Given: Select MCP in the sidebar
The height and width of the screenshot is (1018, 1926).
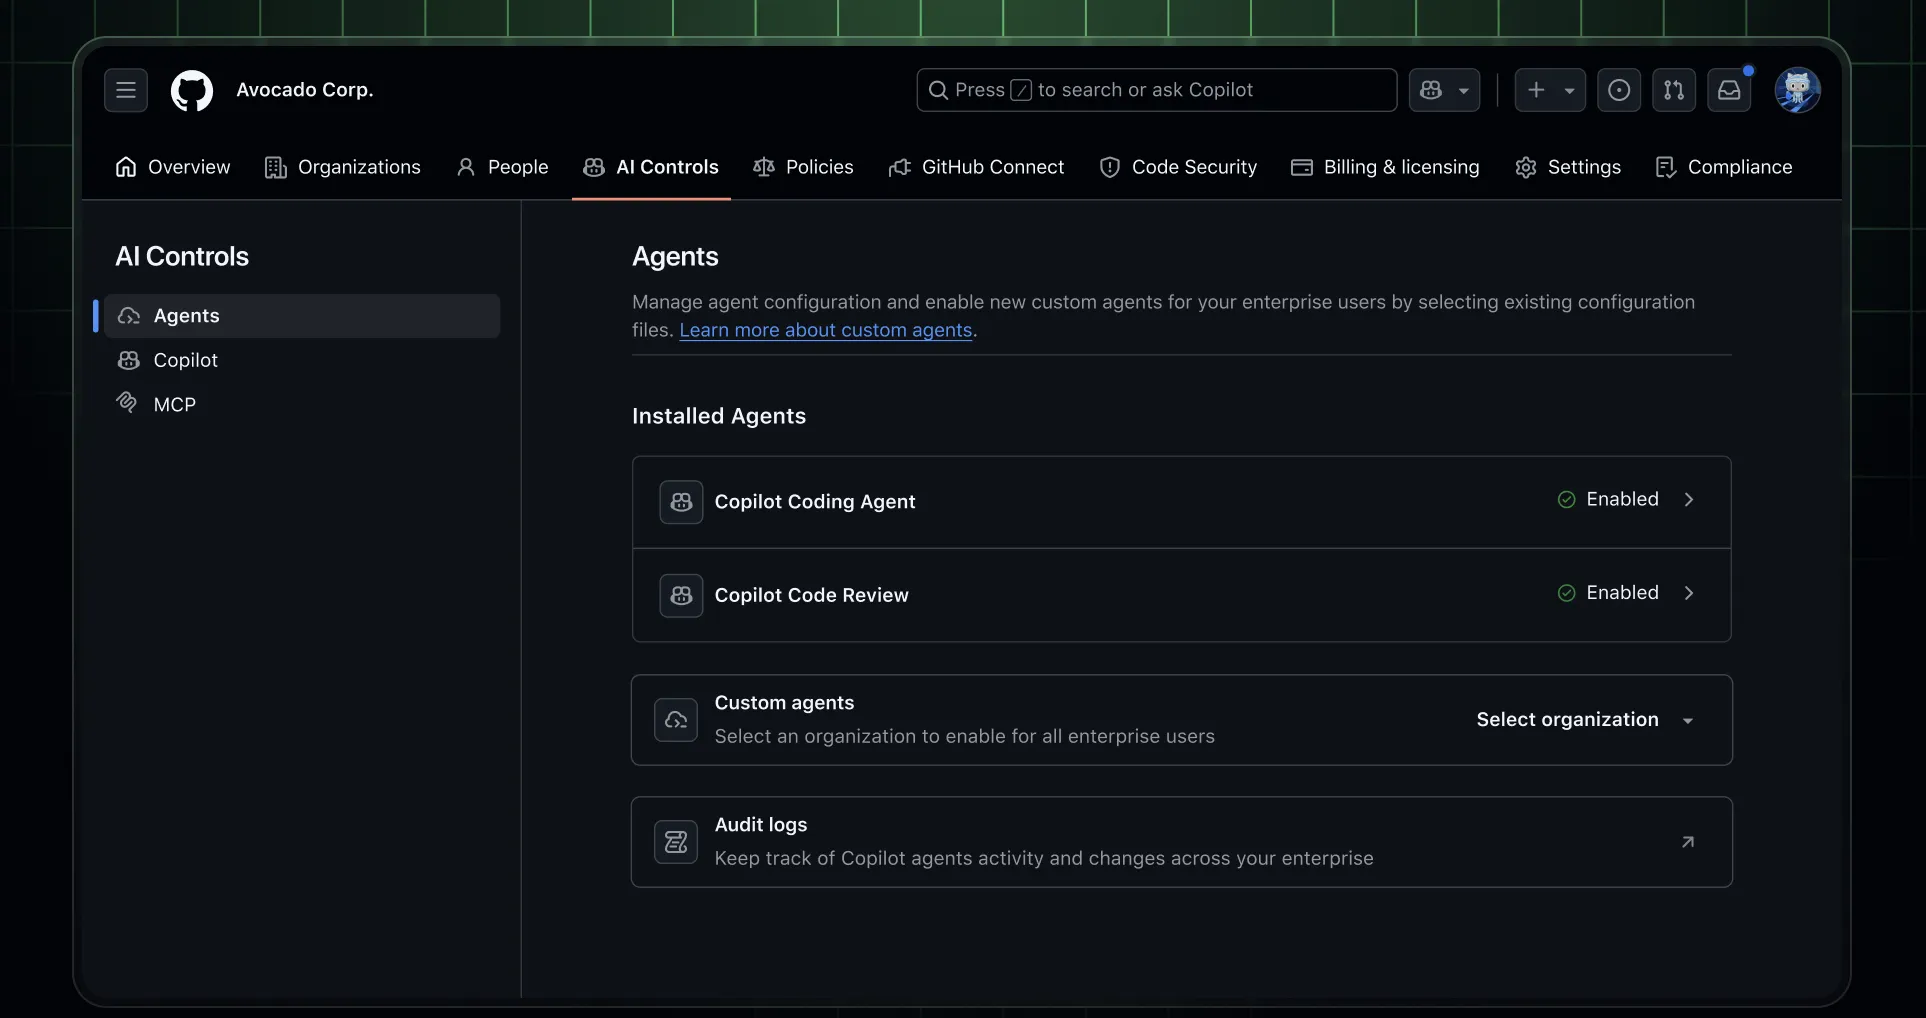Looking at the screenshot, I should (174, 404).
